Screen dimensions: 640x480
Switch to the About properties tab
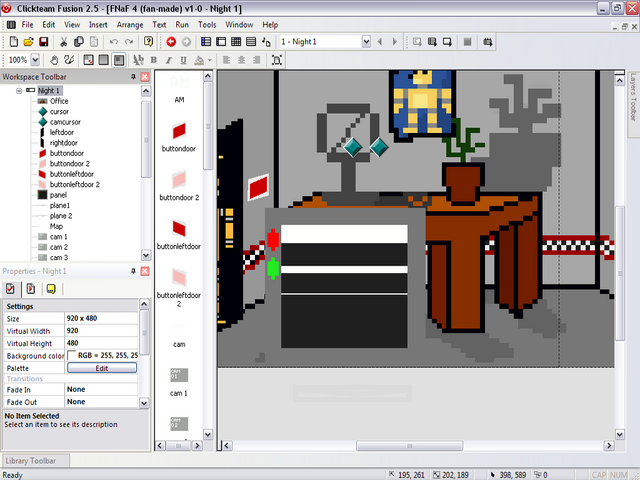51,289
